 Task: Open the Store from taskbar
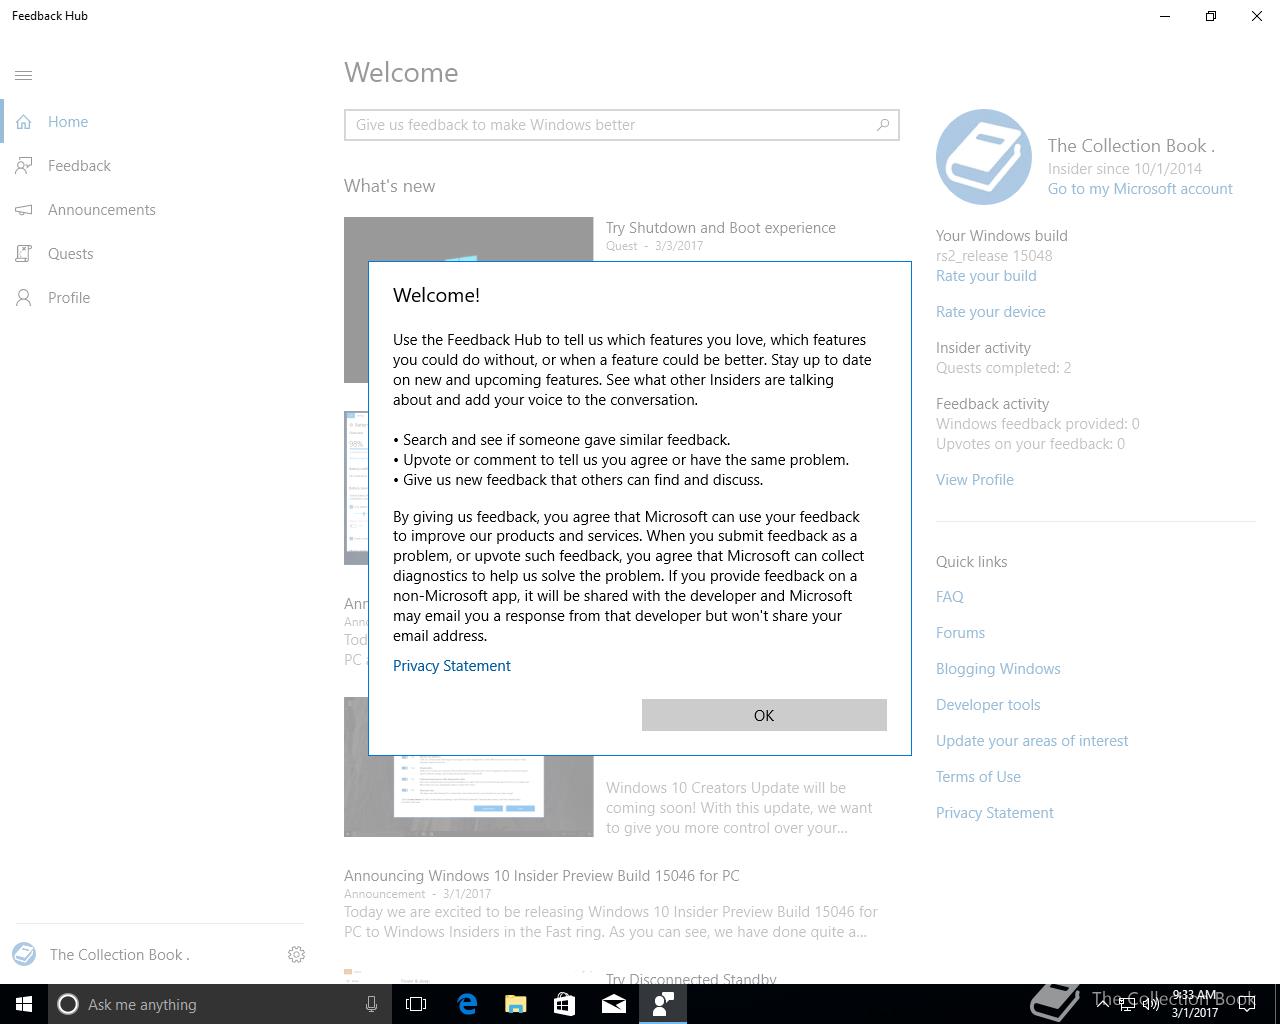[x=565, y=1004]
